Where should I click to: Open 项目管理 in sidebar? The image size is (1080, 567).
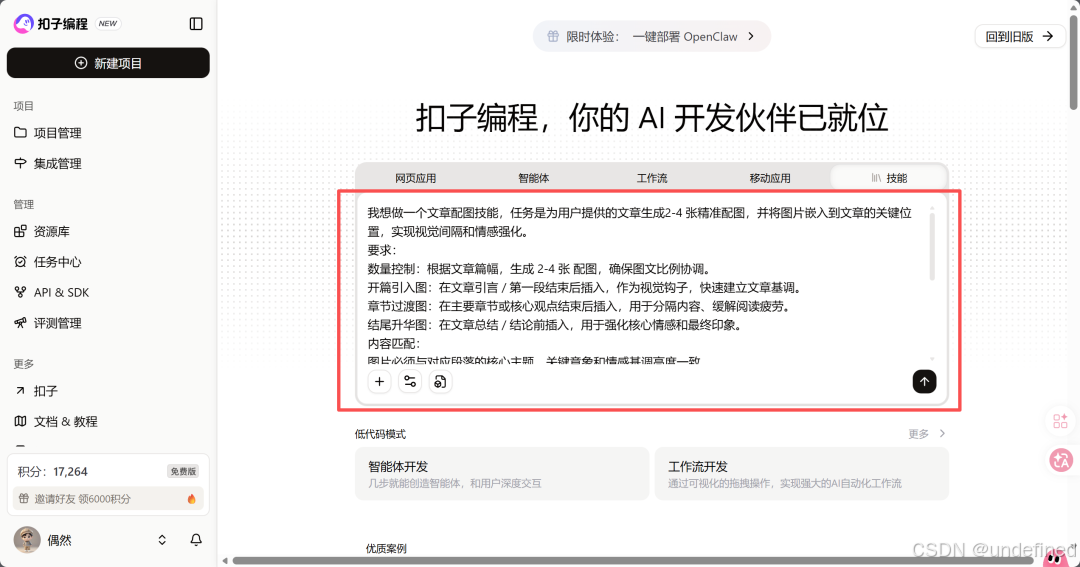pos(108,133)
